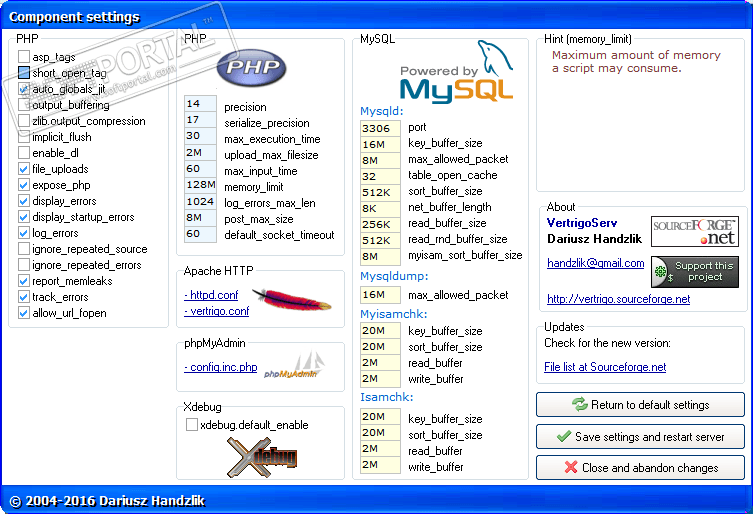Click Myisamchk write_buffer field
The image size is (753, 514).
[x=380, y=379]
